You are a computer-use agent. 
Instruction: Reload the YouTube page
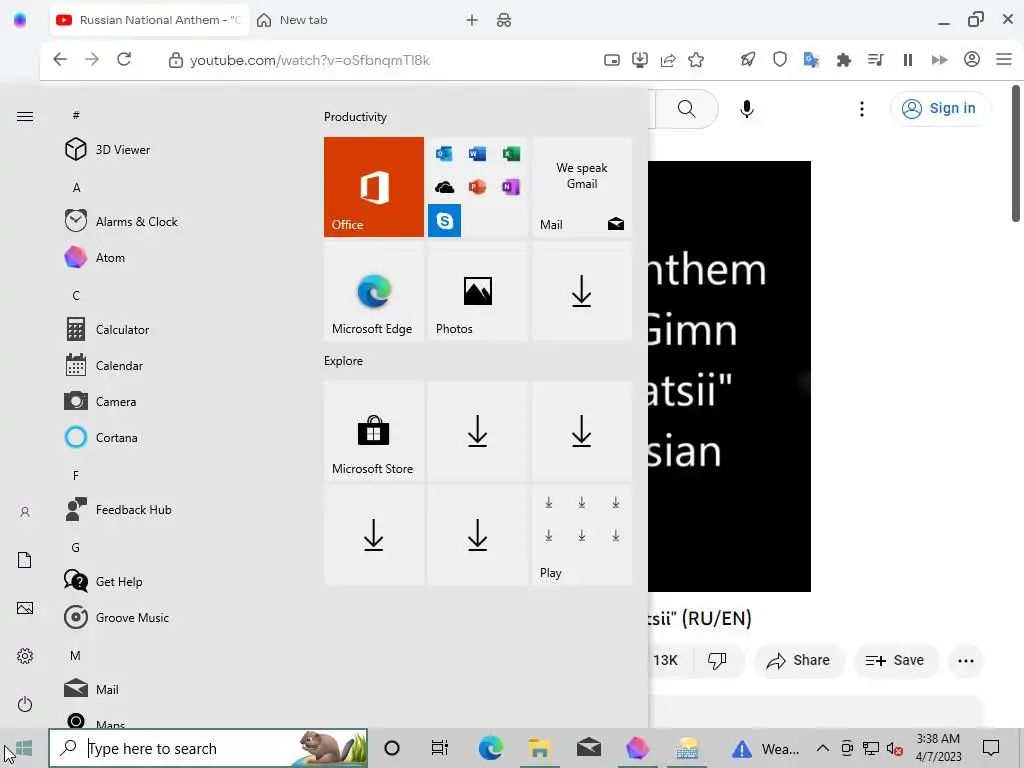click(x=124, y=60)
